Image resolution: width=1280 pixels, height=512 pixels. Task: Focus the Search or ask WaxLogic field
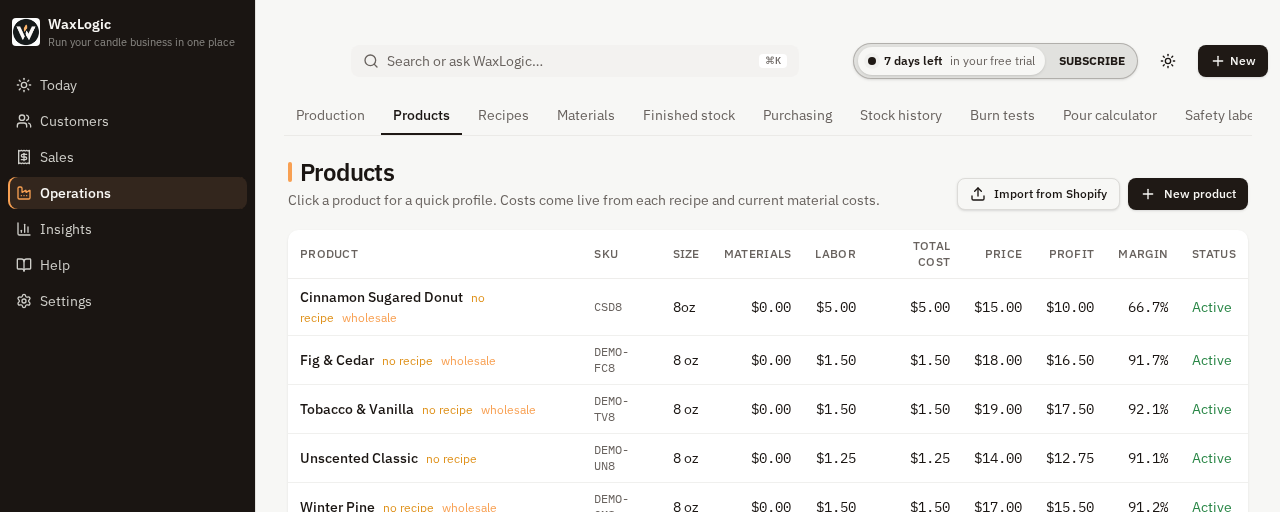coord(574,61)
